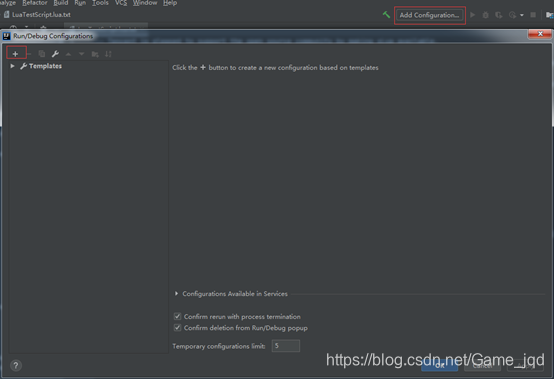Close the Run/Debug Configurations dialog
554x379 pixels.
pyautogui.click(x=540, y=34)
